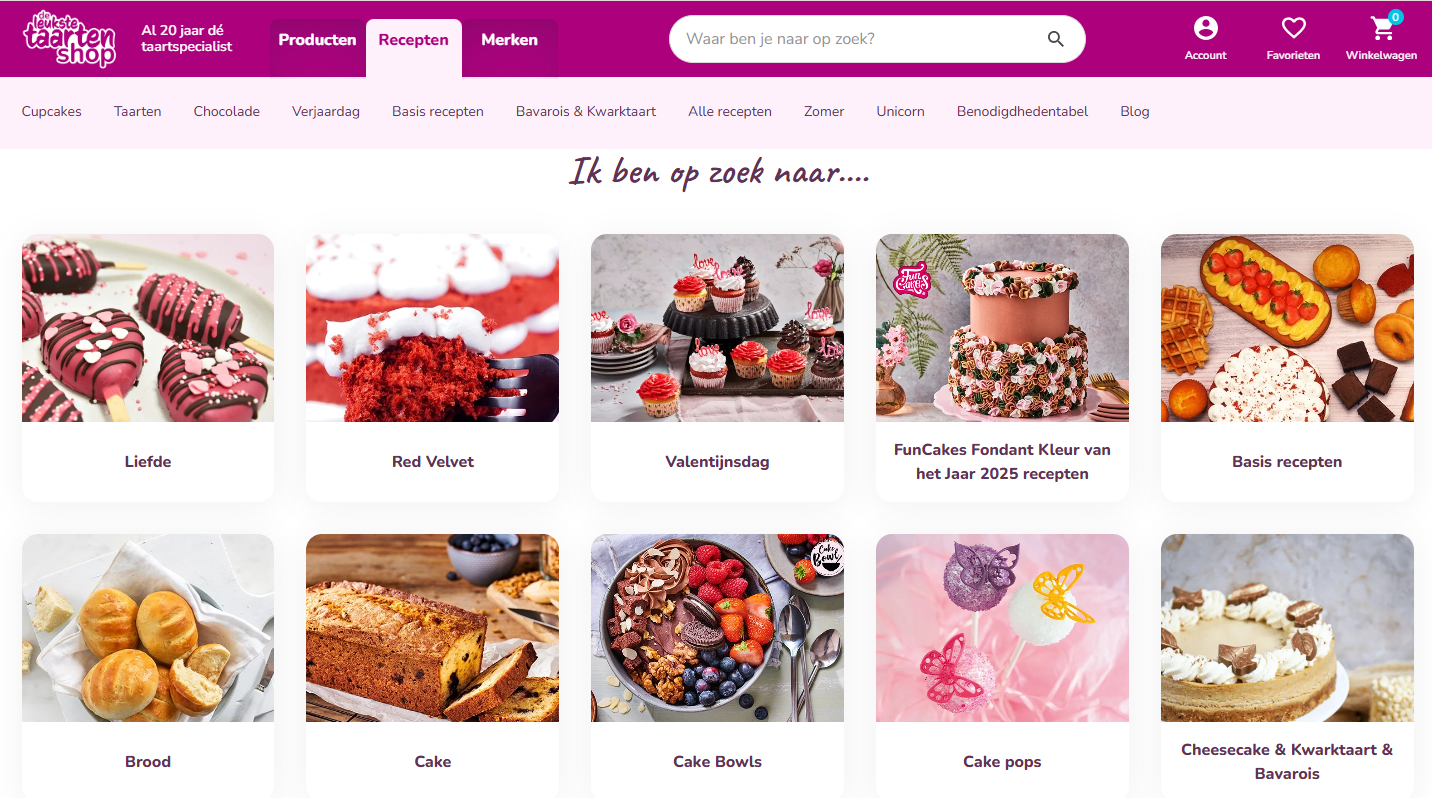The image size is (1432, 798).
Task: Select the Red Velvet recipe thumbnail
Action: (432, 328)
